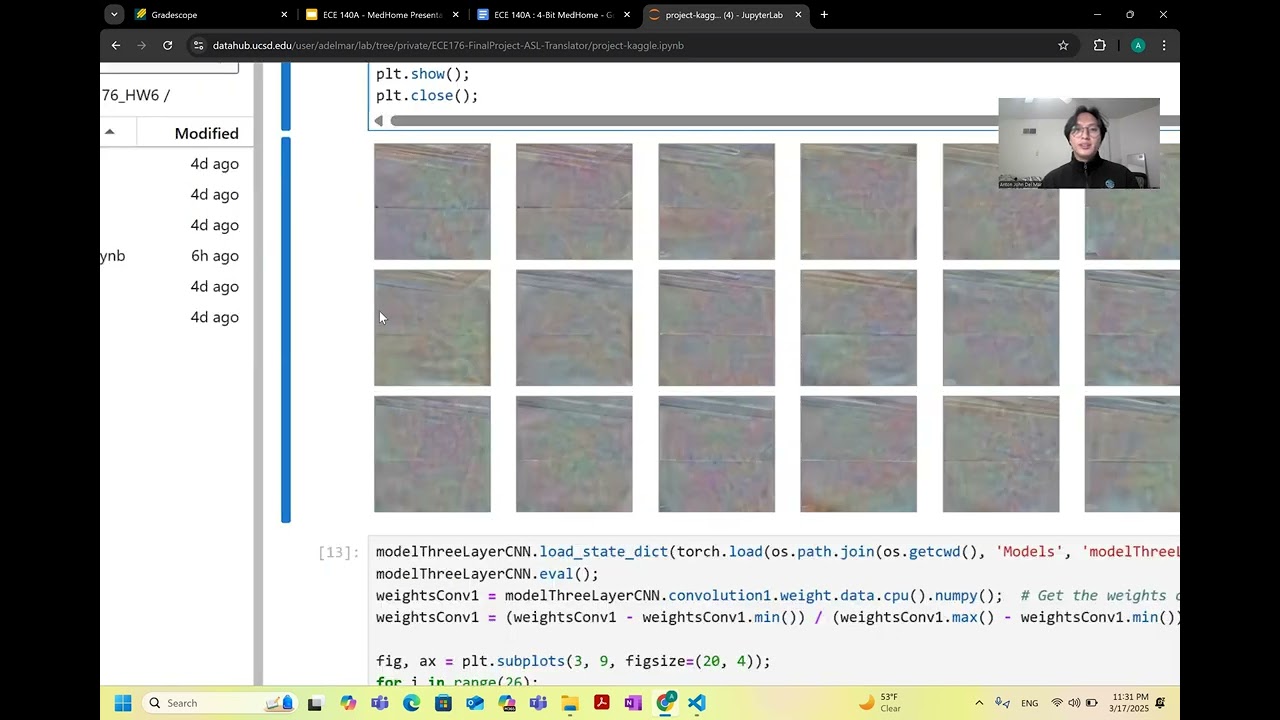The image size is (1280, 720).
Task: Collapse the code cell with plt.show()
Action: [286, 97]
